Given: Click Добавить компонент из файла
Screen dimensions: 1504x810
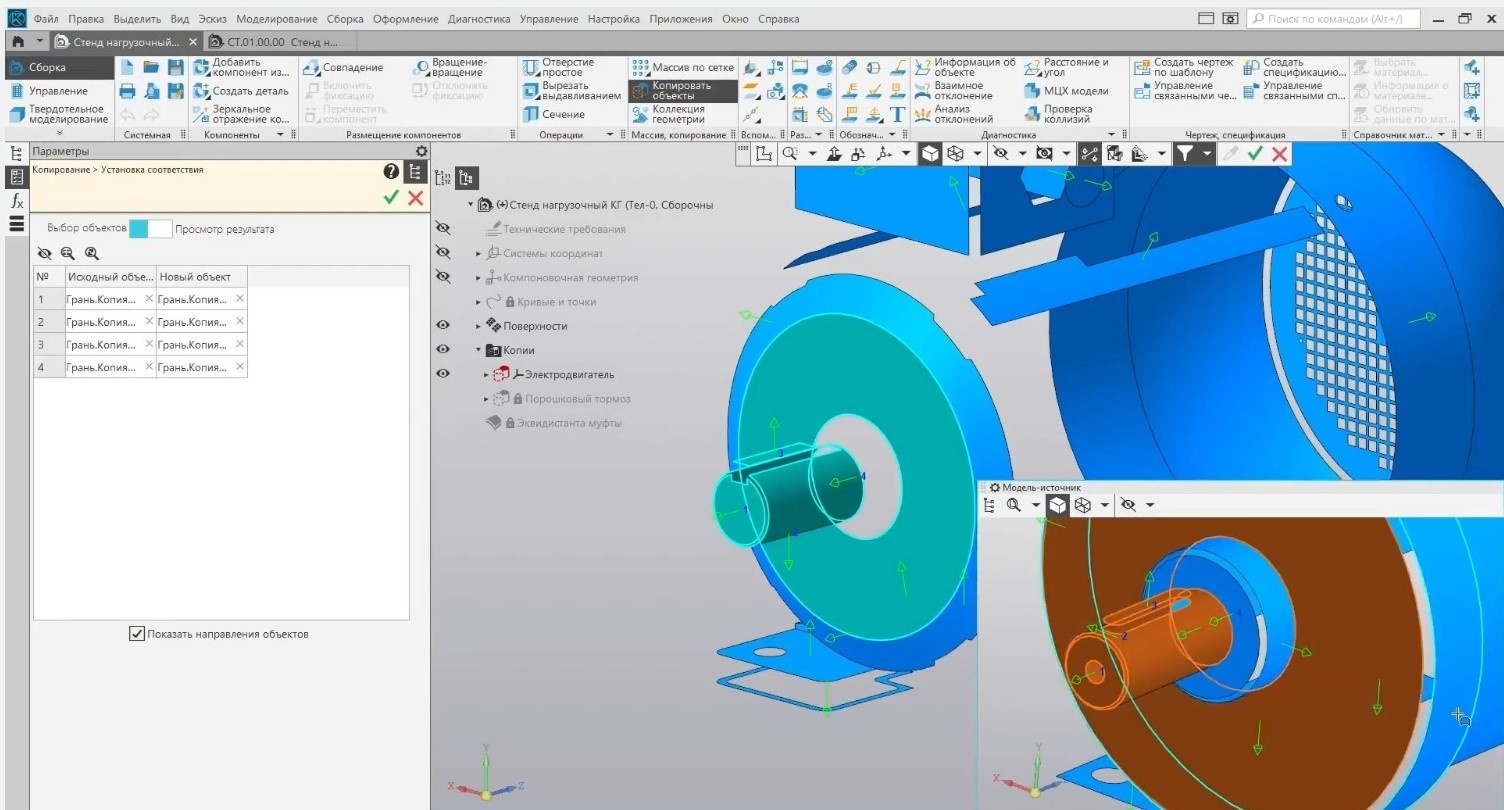Looking at the screenshot, I should [x=240, y=67].
